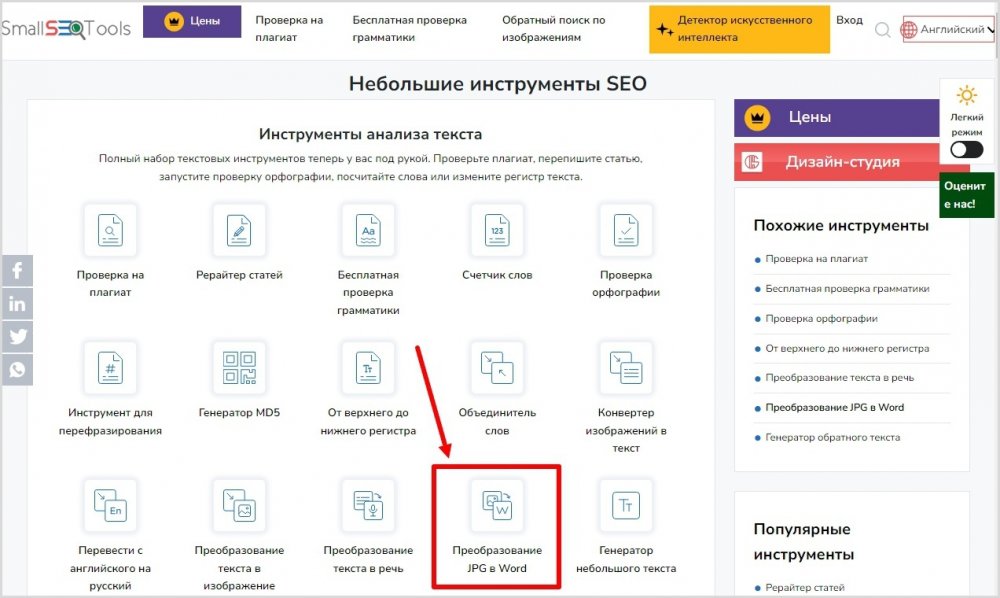
Task: Click the green Оцените нас button
Action: coord(966,195)
